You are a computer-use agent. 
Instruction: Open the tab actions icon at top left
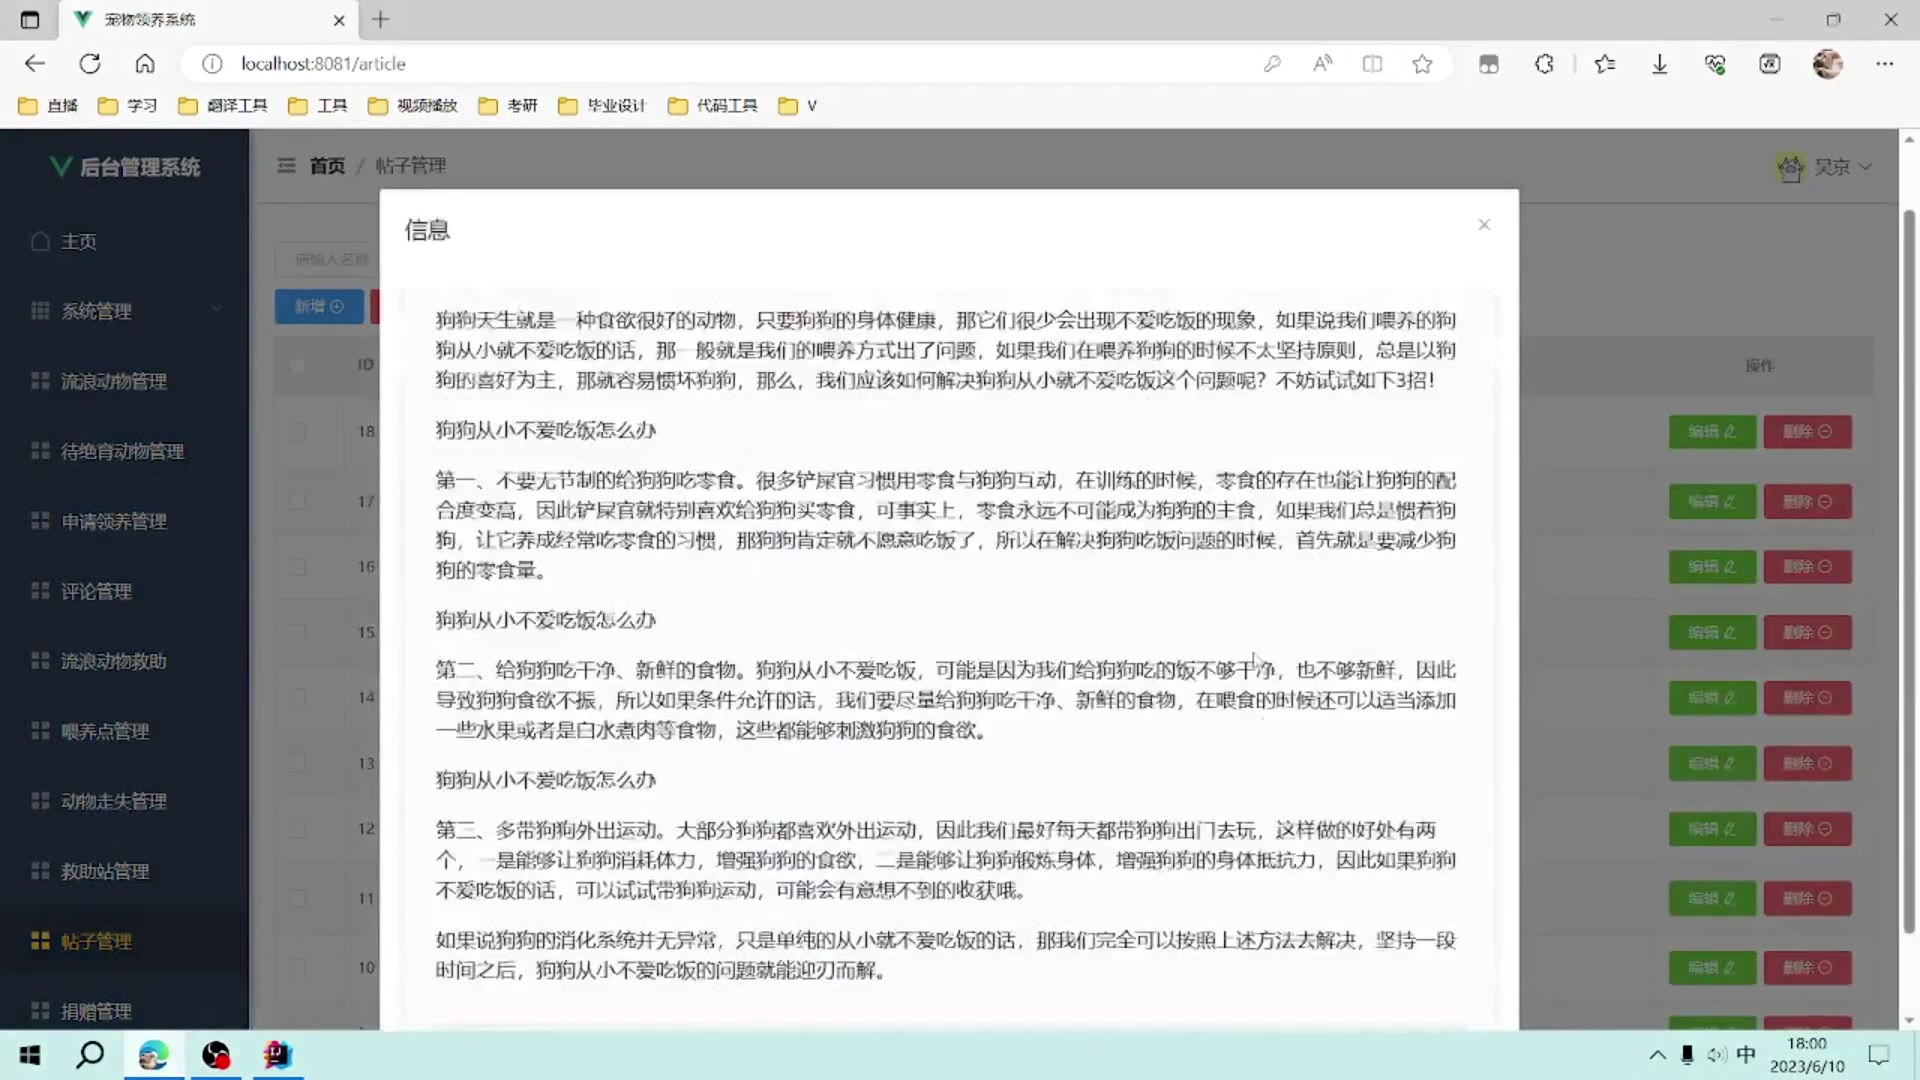click(30, 20)
